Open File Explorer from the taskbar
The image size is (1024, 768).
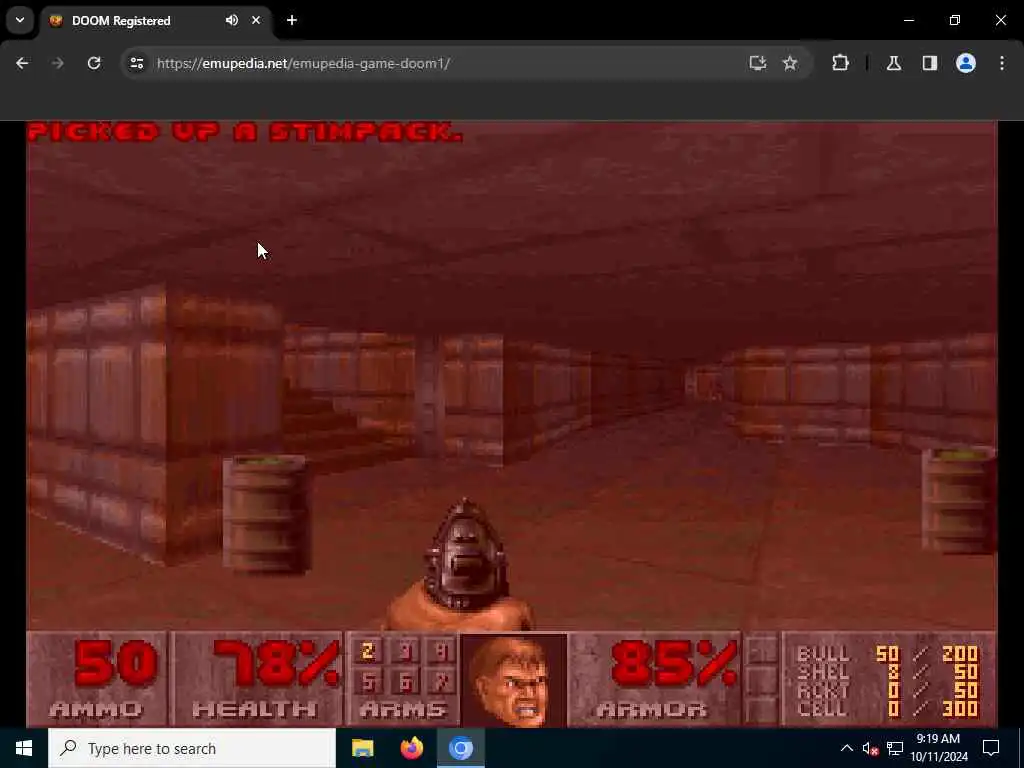pos(362,748)
